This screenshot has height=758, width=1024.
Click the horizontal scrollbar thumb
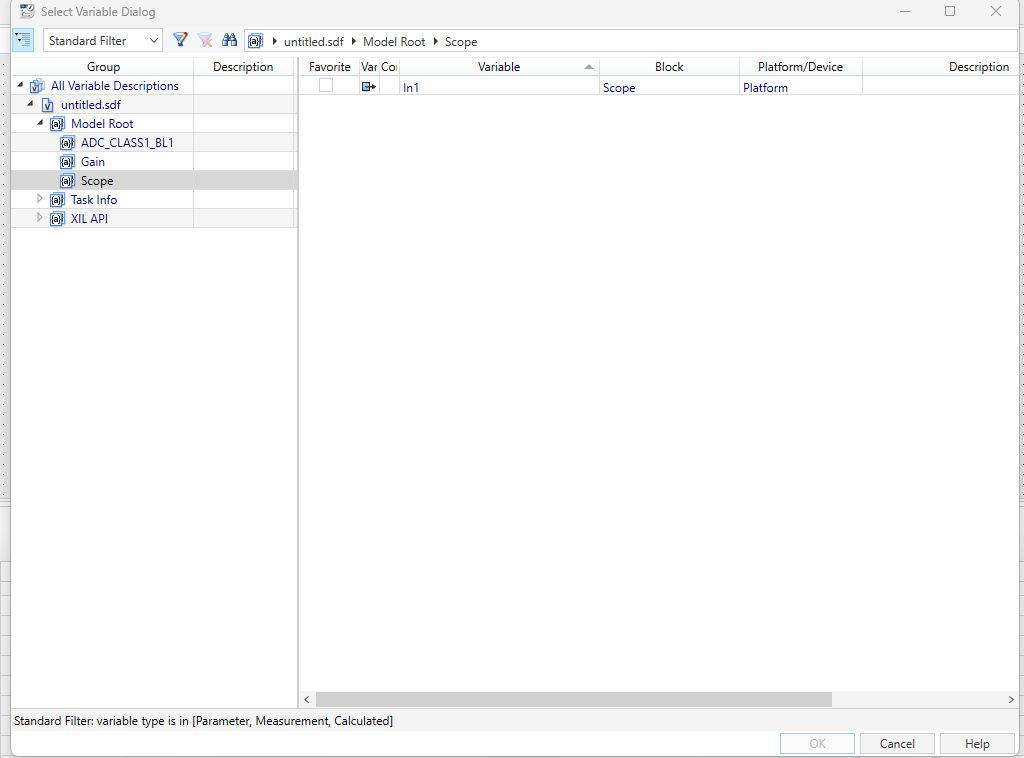tap(573, 700)
